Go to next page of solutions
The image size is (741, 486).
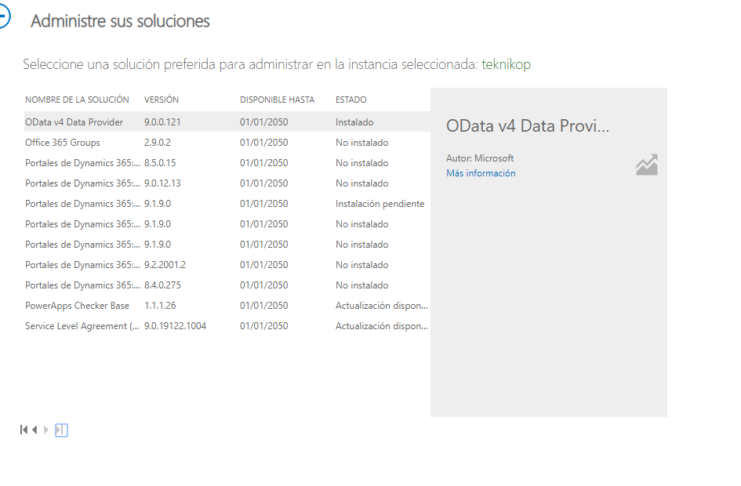(46, 430)
